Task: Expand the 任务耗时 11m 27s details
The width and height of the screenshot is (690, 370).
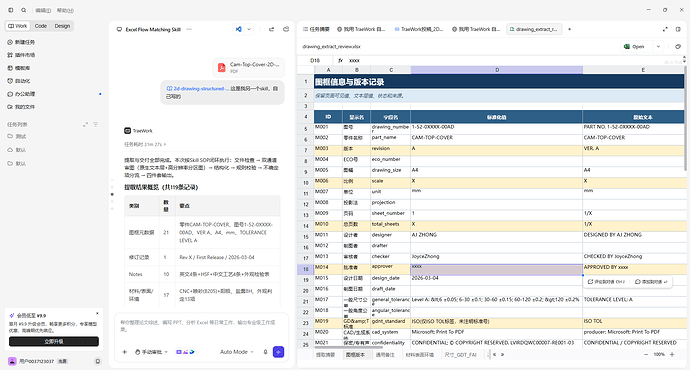Action: click(x=145, y=144)
